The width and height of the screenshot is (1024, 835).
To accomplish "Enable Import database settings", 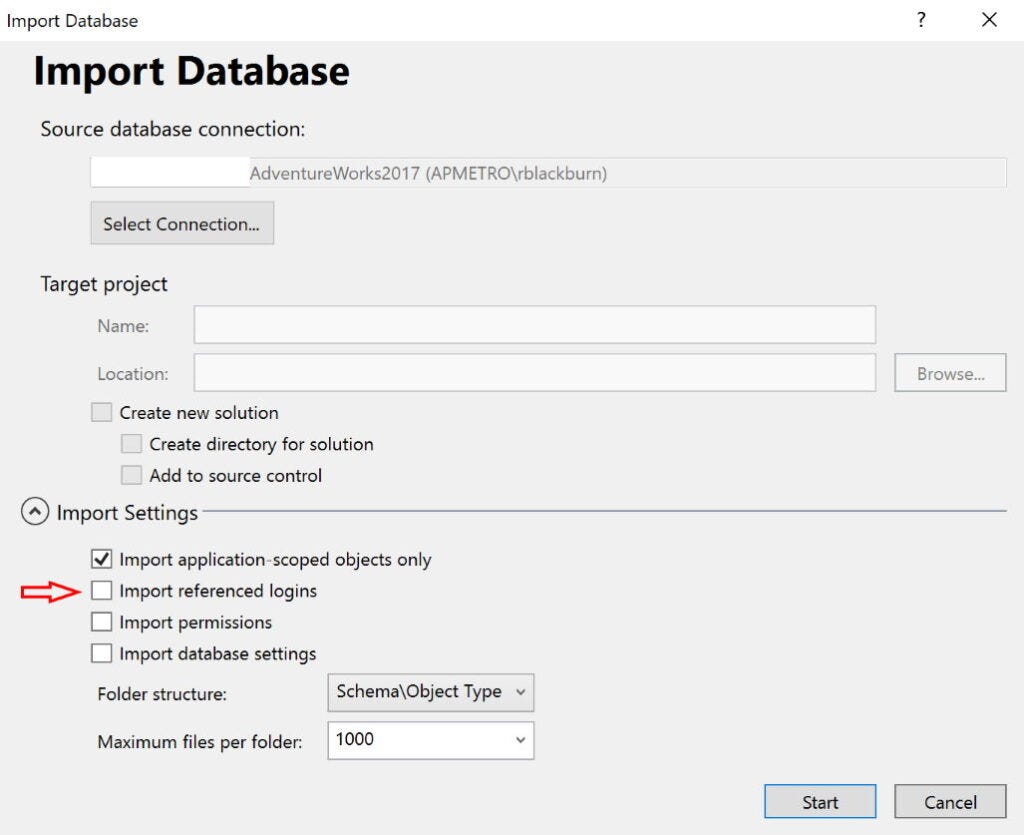I will pyautogui.click(x=101, y=653).
